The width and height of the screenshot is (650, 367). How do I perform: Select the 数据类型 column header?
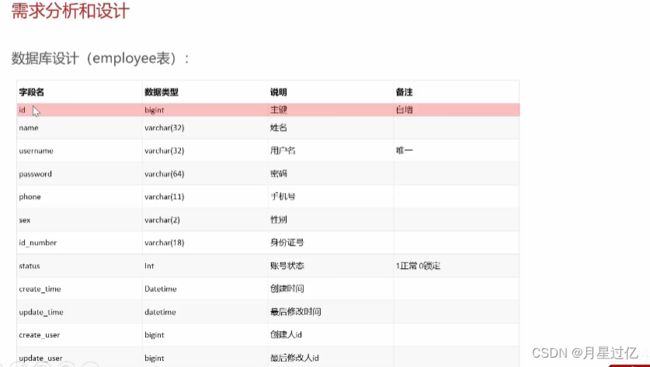coord(161,92)
